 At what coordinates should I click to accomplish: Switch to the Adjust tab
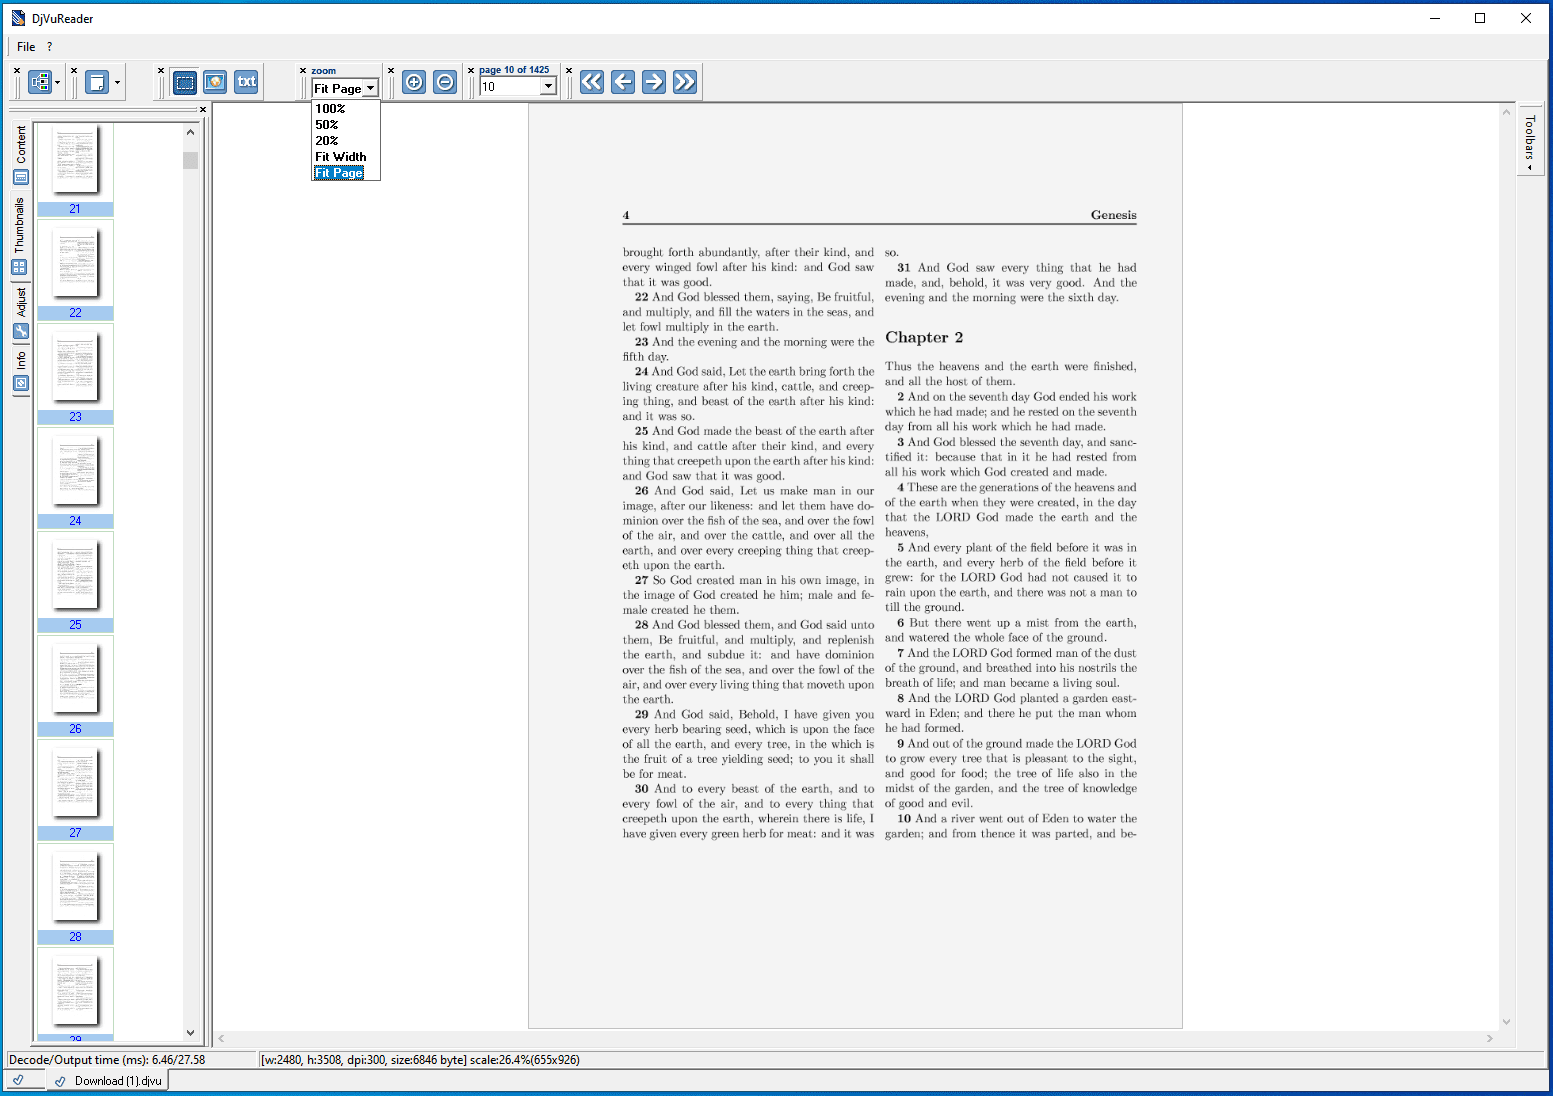pos(21,314)
